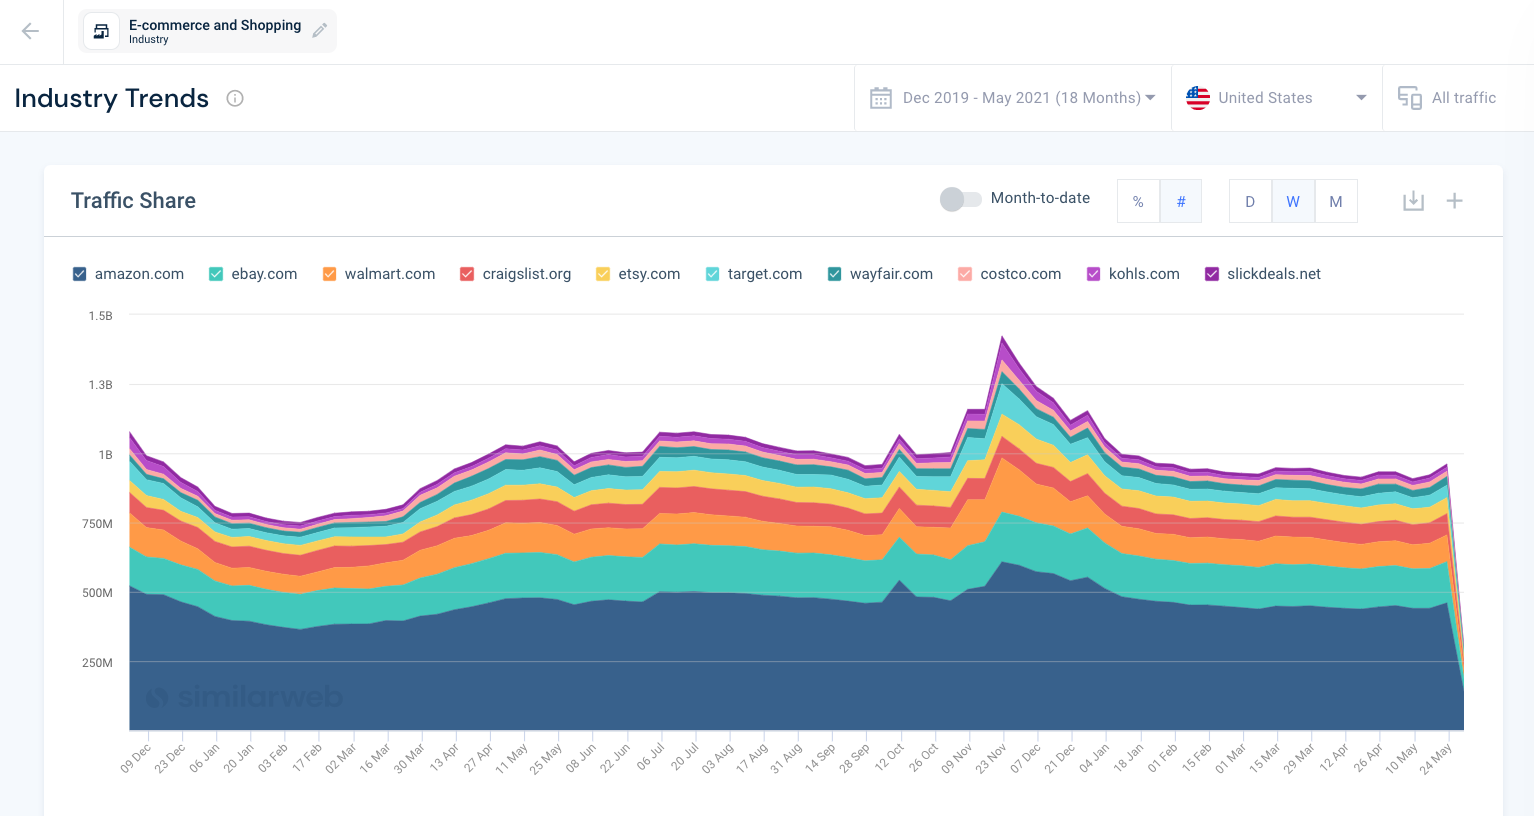1534x816 pixels.
Task: Click the All traffic devices icon
Action: (x=1410, y=97)
